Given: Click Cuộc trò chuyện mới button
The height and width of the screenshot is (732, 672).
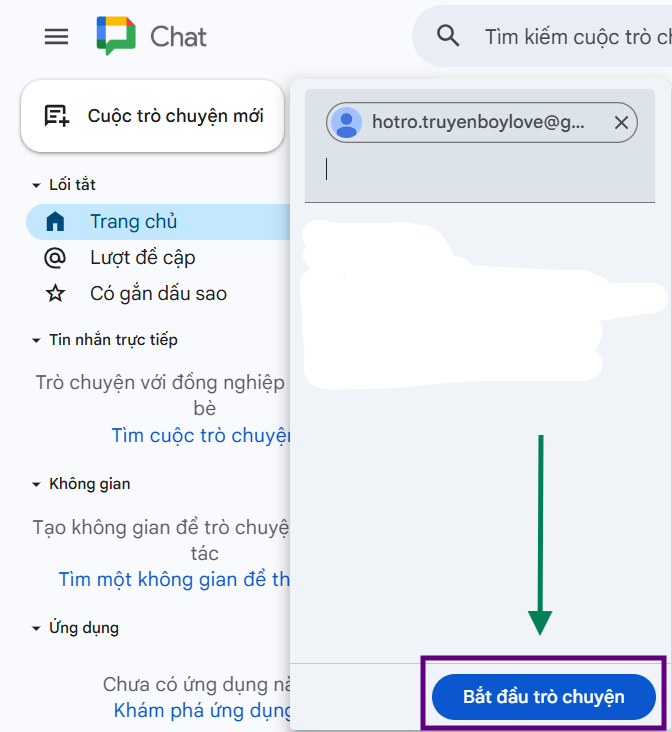Looking at the screenshot, I should pos(153,116).
